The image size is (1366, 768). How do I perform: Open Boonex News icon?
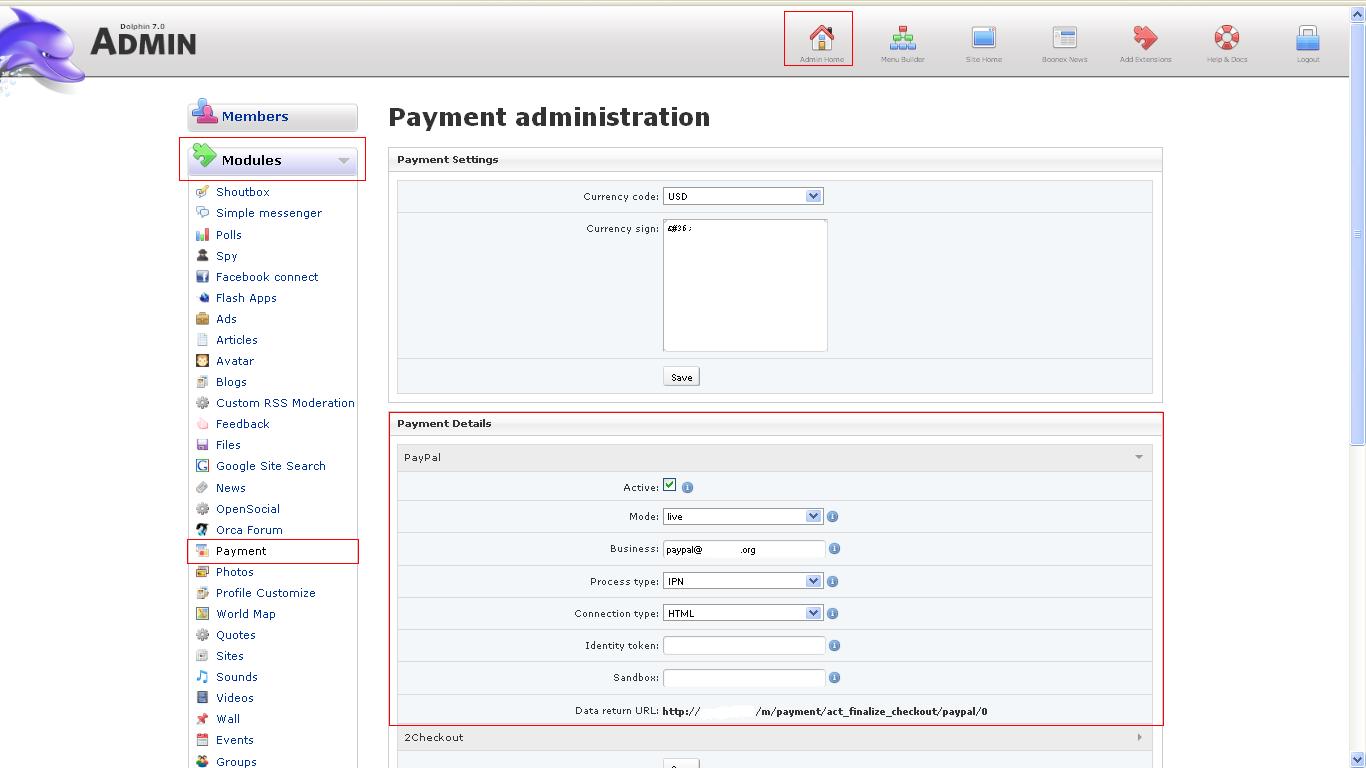point(1064,40)
